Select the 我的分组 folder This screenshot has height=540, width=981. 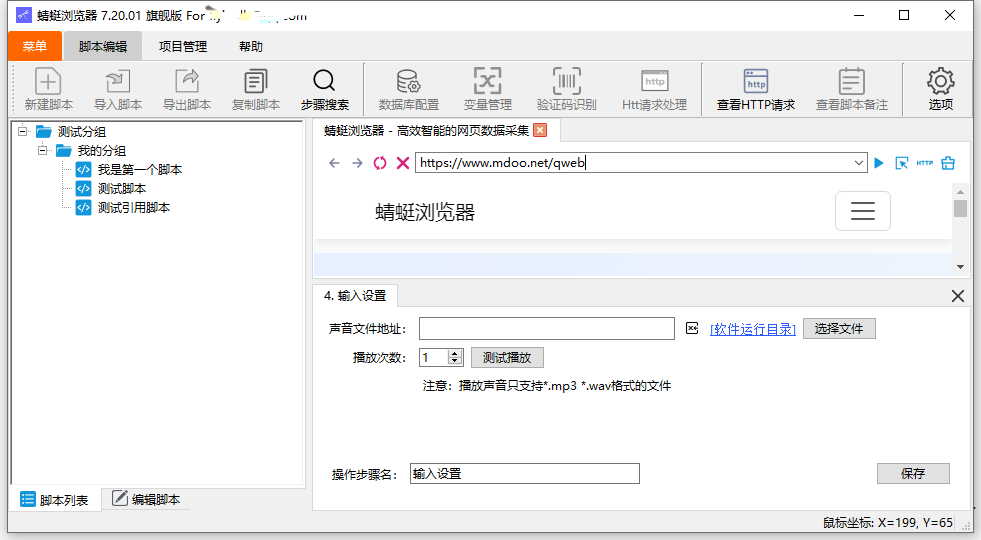pos(101,150)
